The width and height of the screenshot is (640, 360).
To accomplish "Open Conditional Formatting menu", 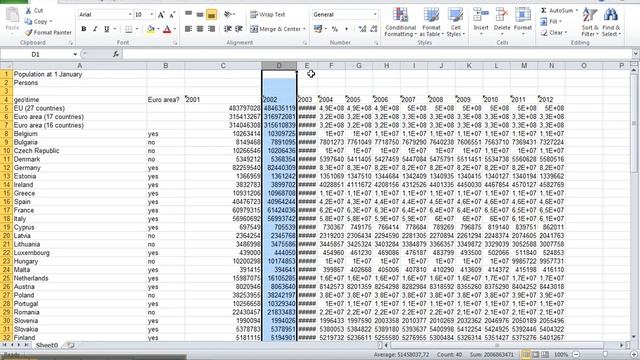I will point(400,22).
